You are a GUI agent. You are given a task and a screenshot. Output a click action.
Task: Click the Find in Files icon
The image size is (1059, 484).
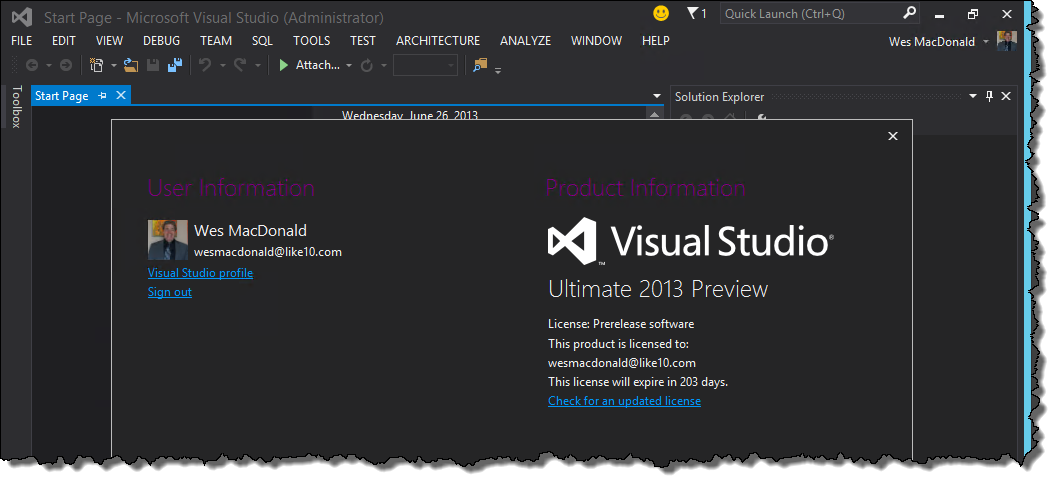[480, 65]
